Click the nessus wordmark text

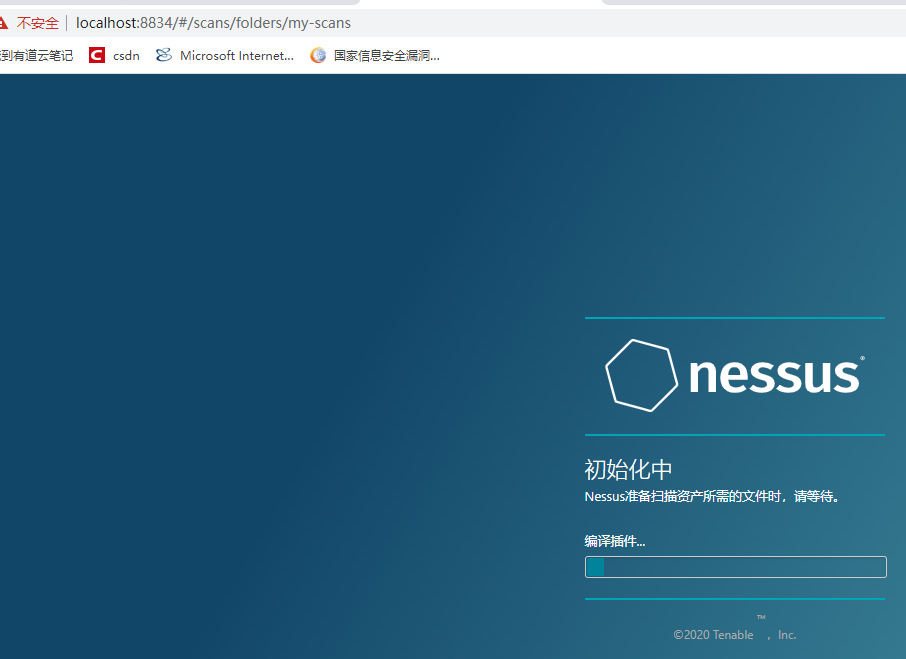click(776, 375)
